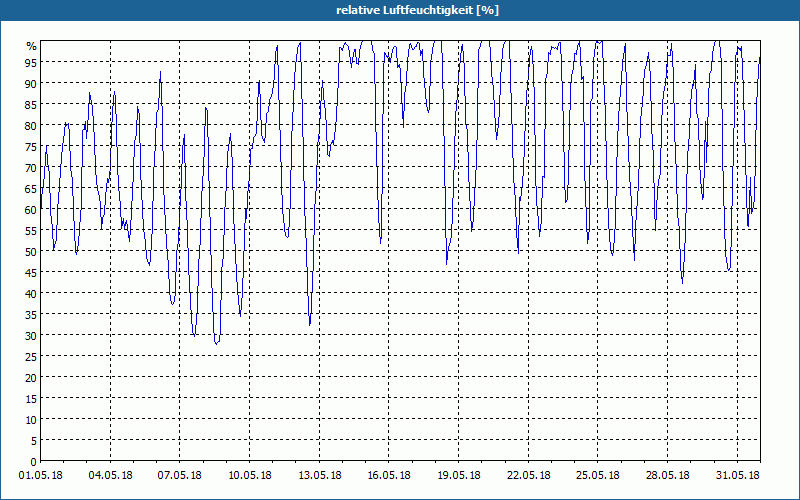Click the x-axis date label 19.05.18

coord(458,475)
